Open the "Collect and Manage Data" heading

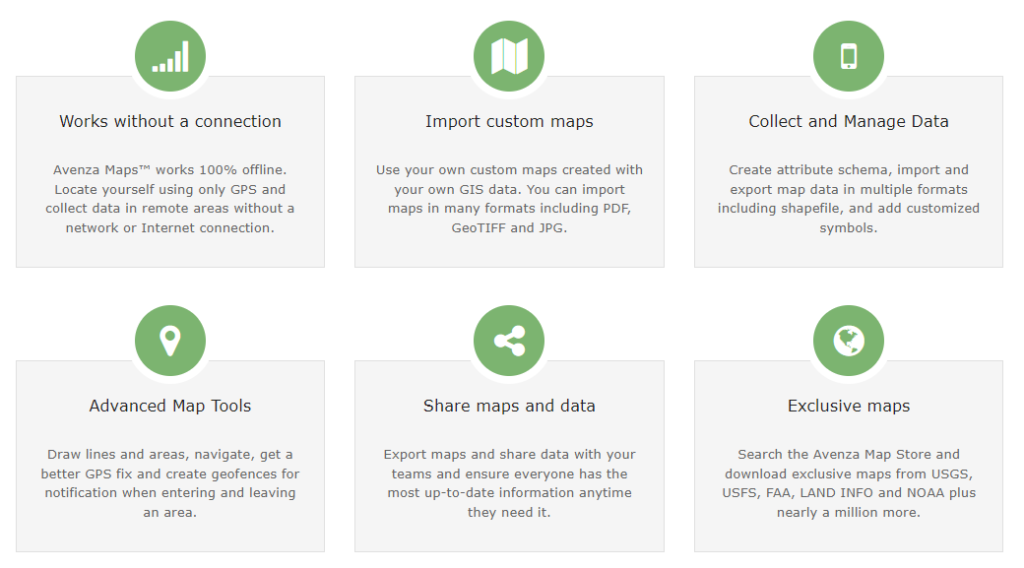pyautogui.click(x=848, y=121)
